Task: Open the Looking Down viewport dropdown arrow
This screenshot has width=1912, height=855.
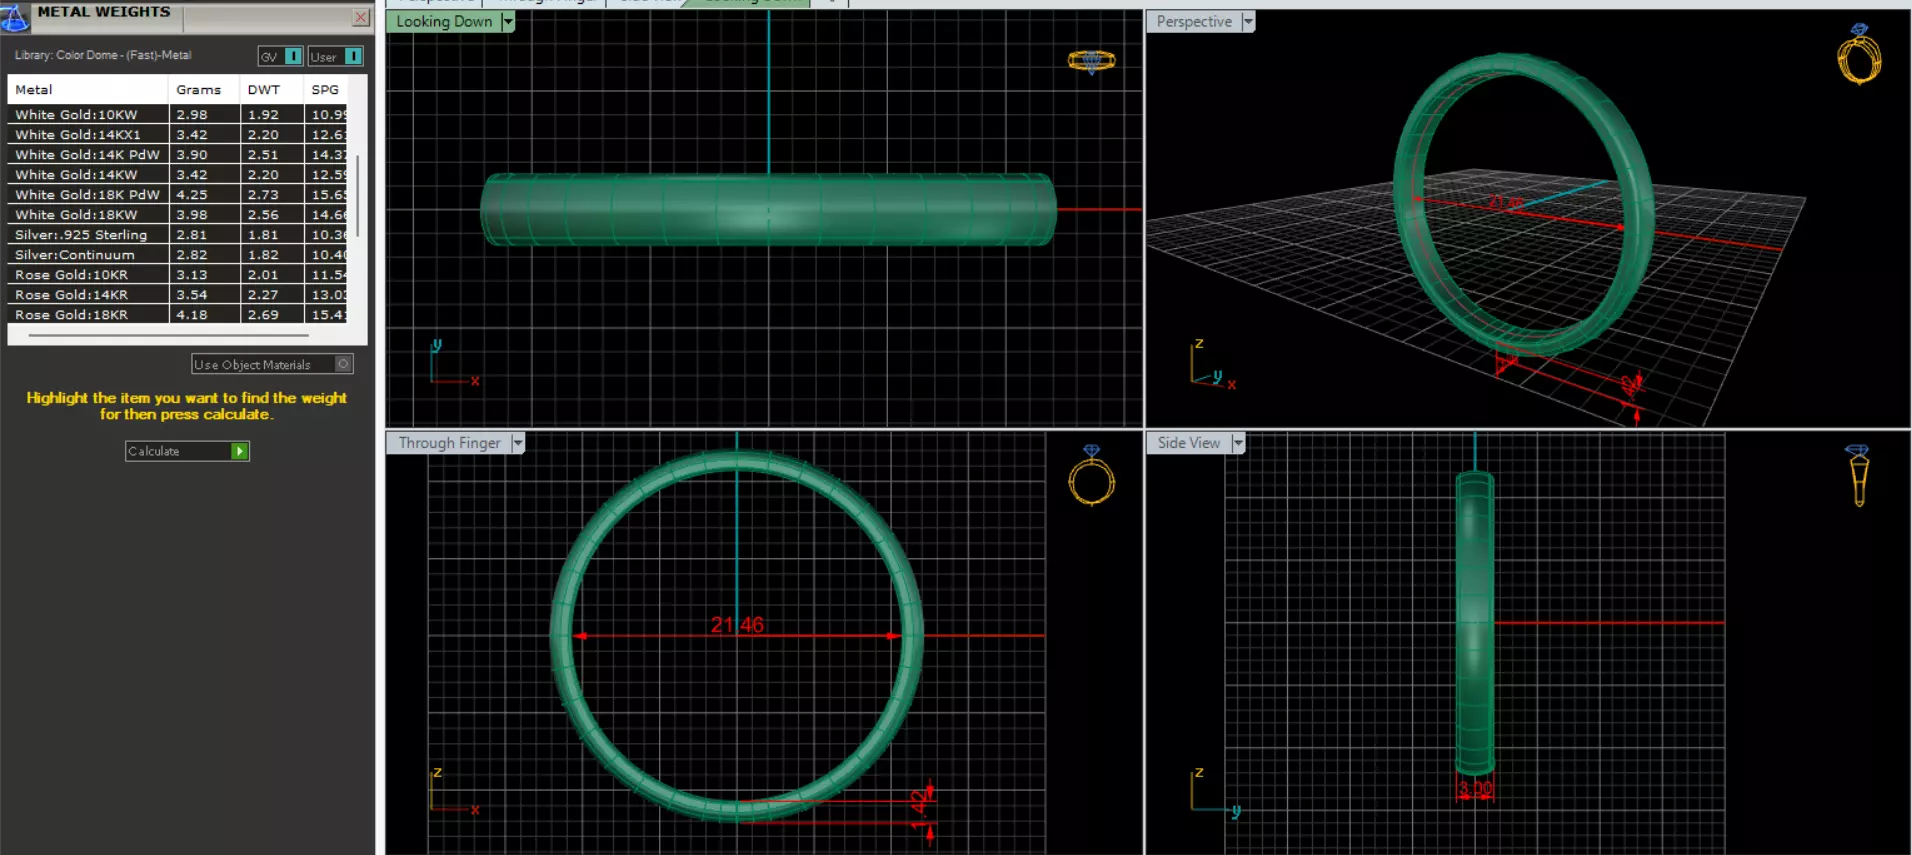Action: point(507,21)
